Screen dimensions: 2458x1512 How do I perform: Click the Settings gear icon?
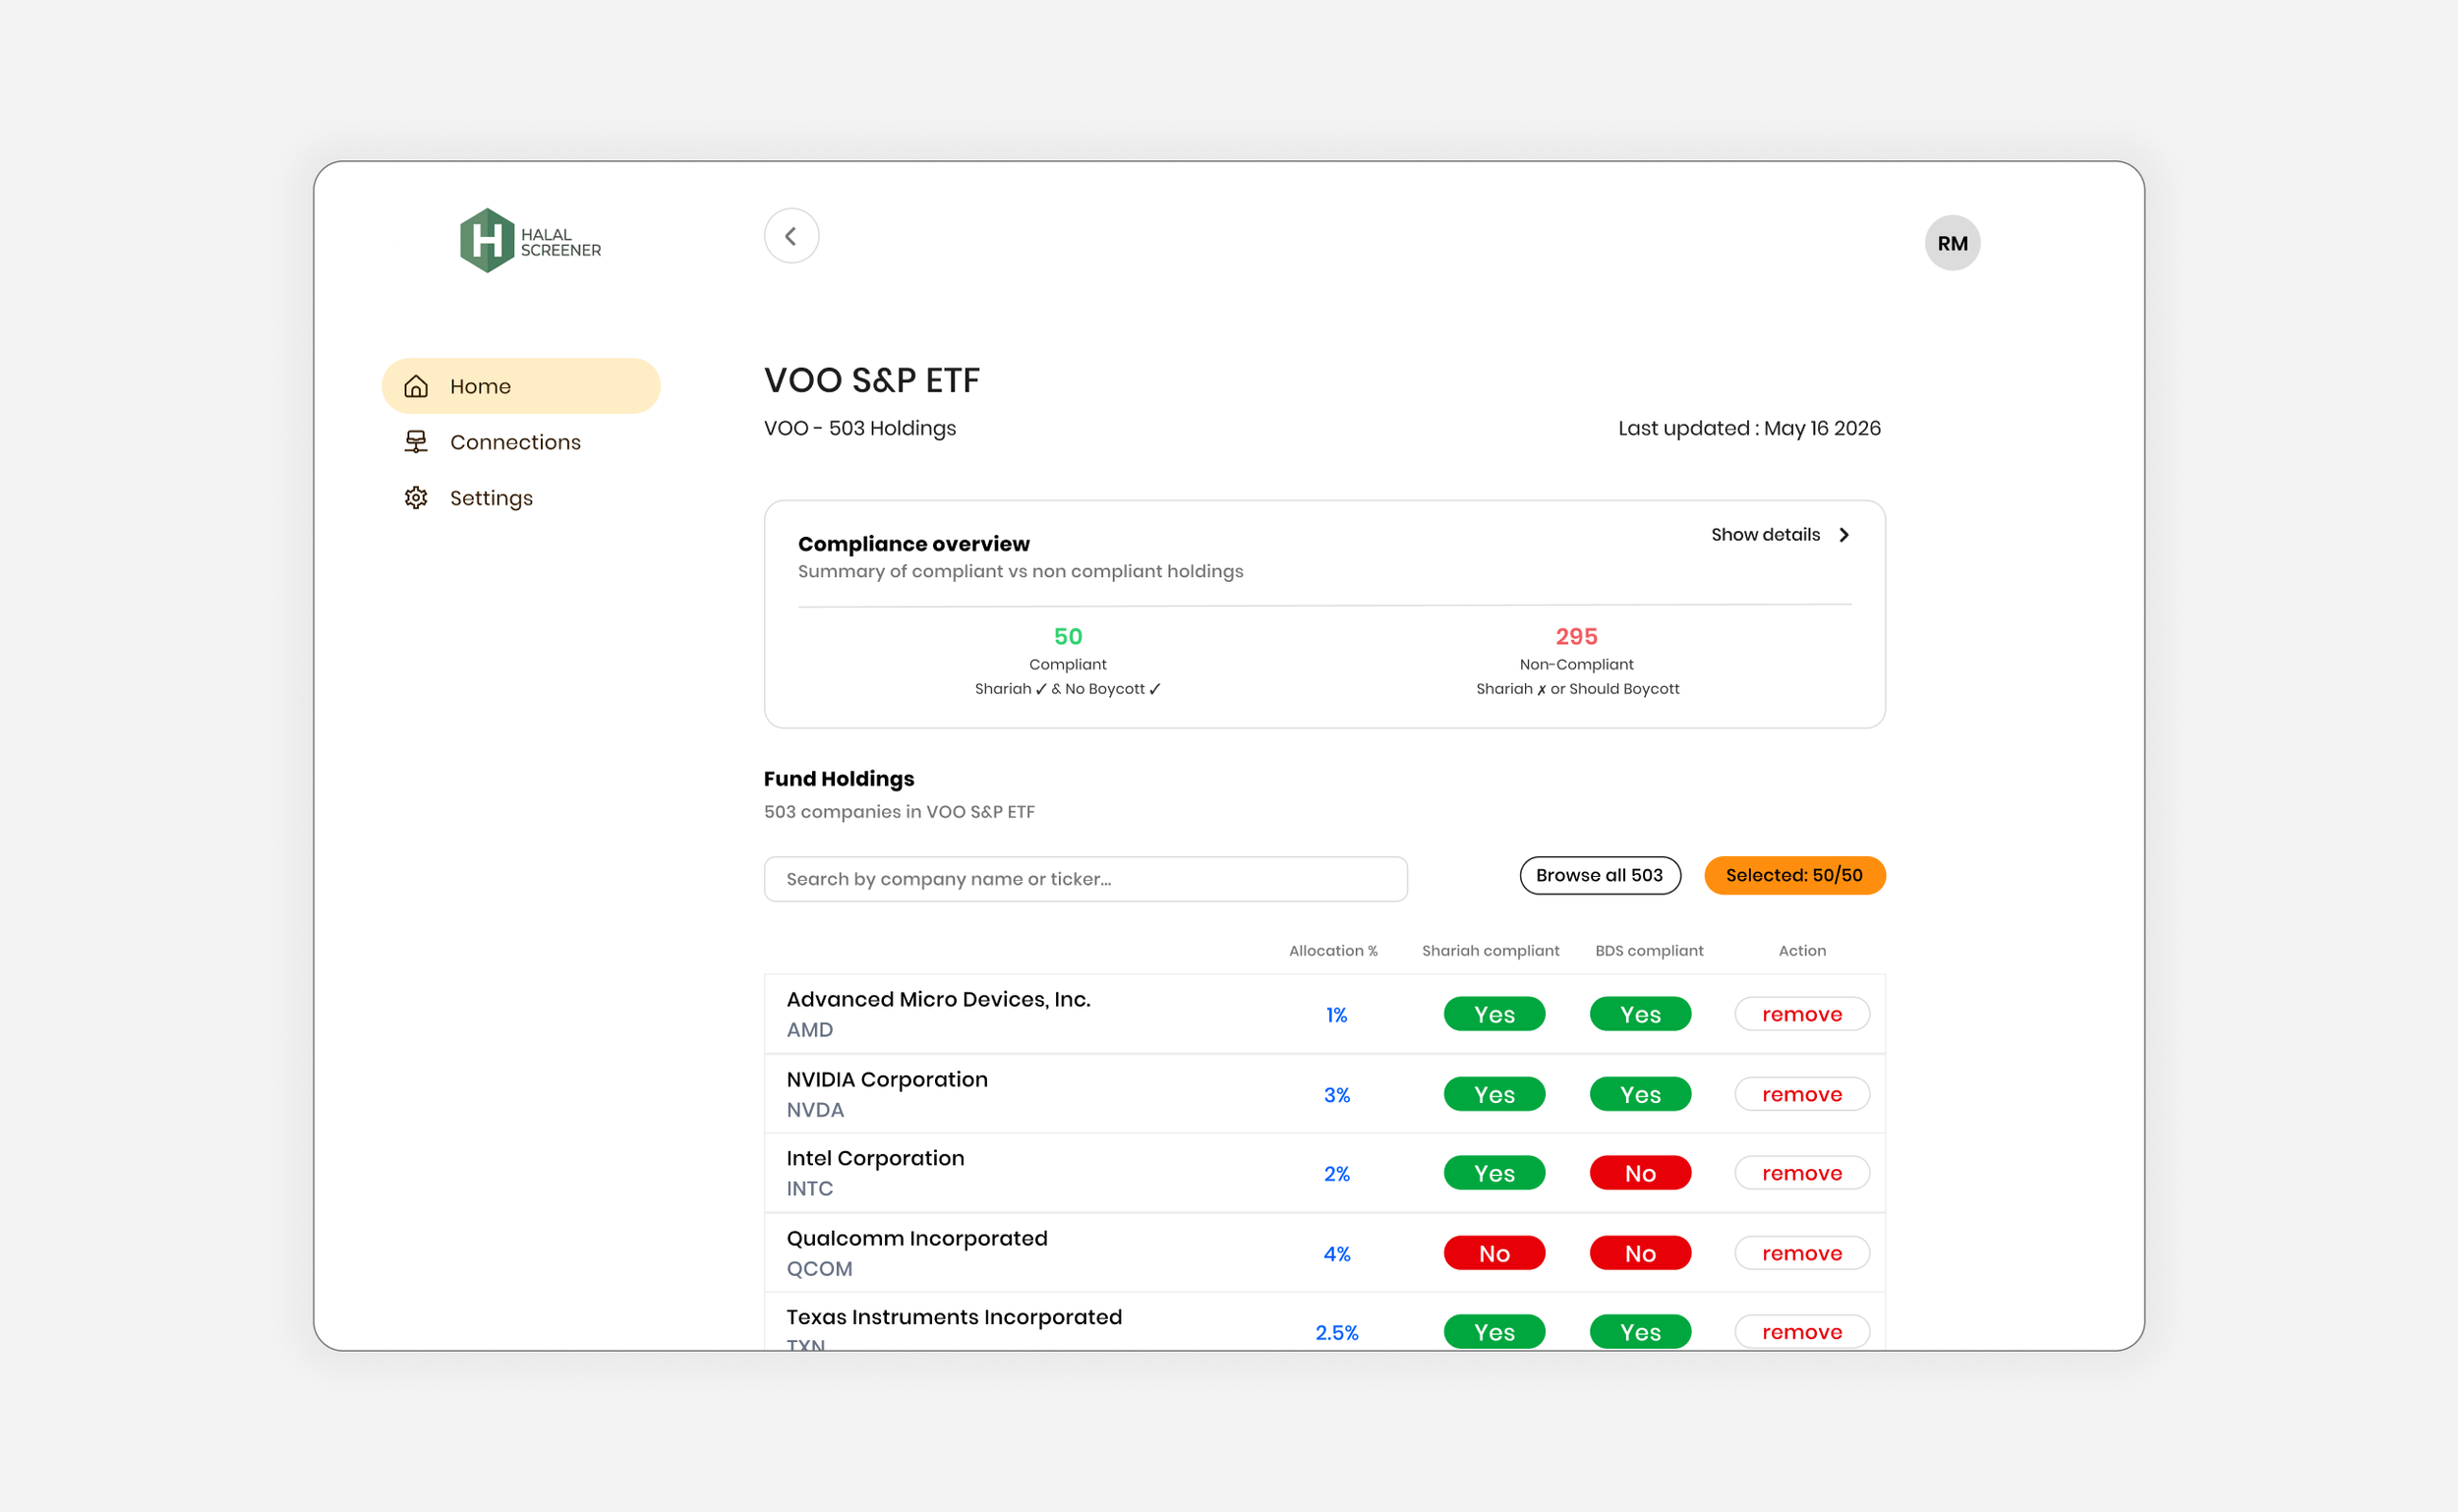[x=416, y=498]
